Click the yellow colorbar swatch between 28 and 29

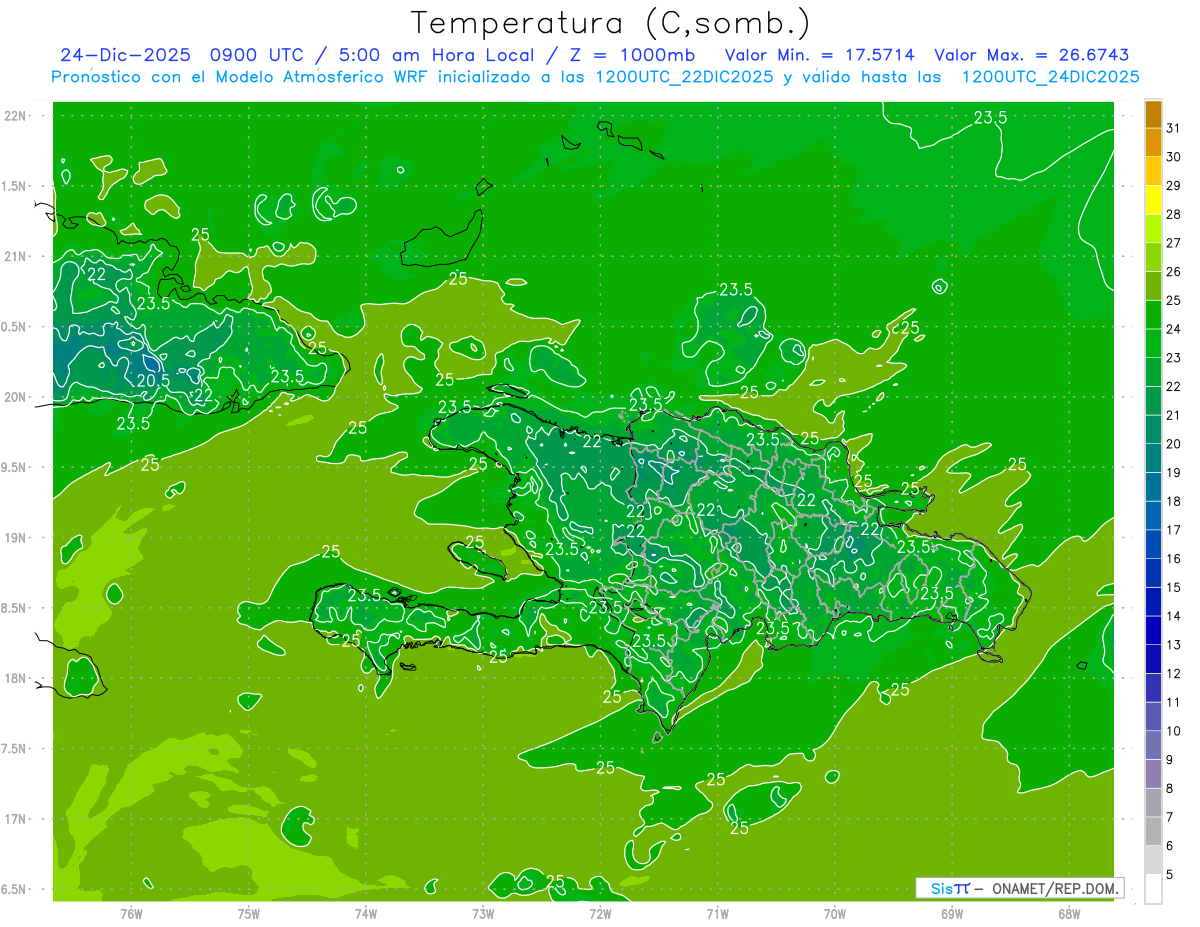[1154, 200]
